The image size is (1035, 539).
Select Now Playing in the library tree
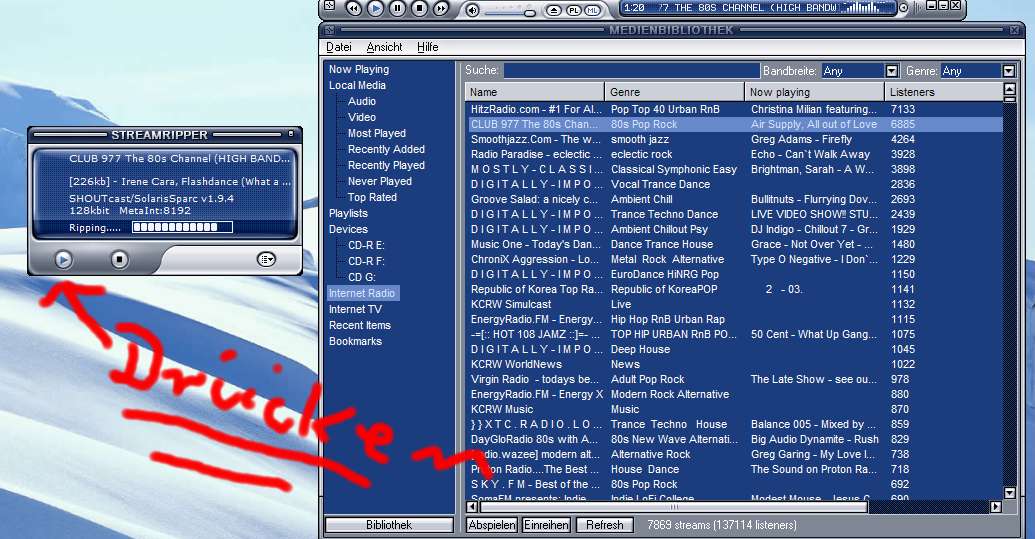pyautogui.click(x=359, y=69)
